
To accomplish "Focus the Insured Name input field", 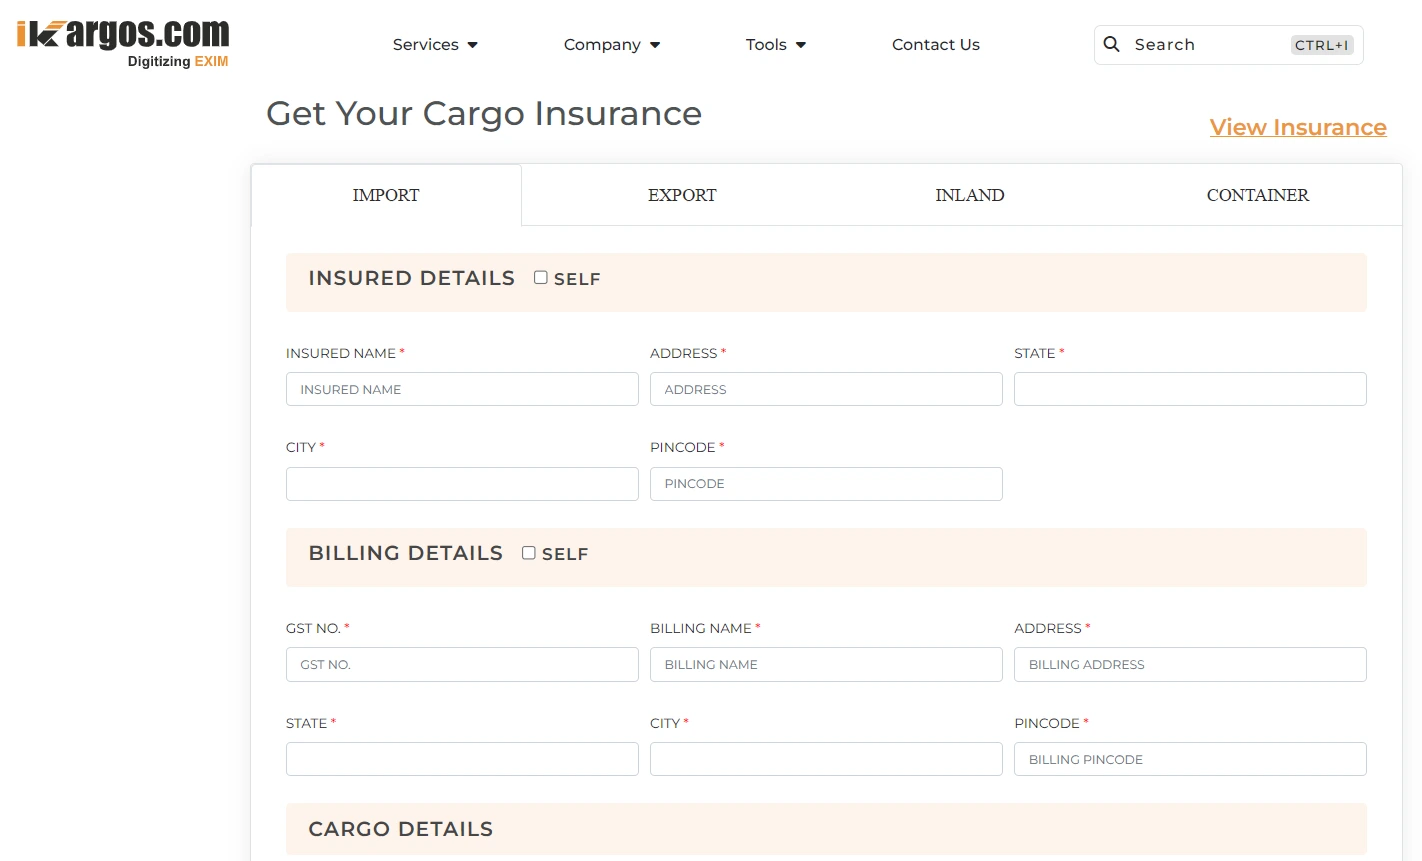I will tap(462, 389).
